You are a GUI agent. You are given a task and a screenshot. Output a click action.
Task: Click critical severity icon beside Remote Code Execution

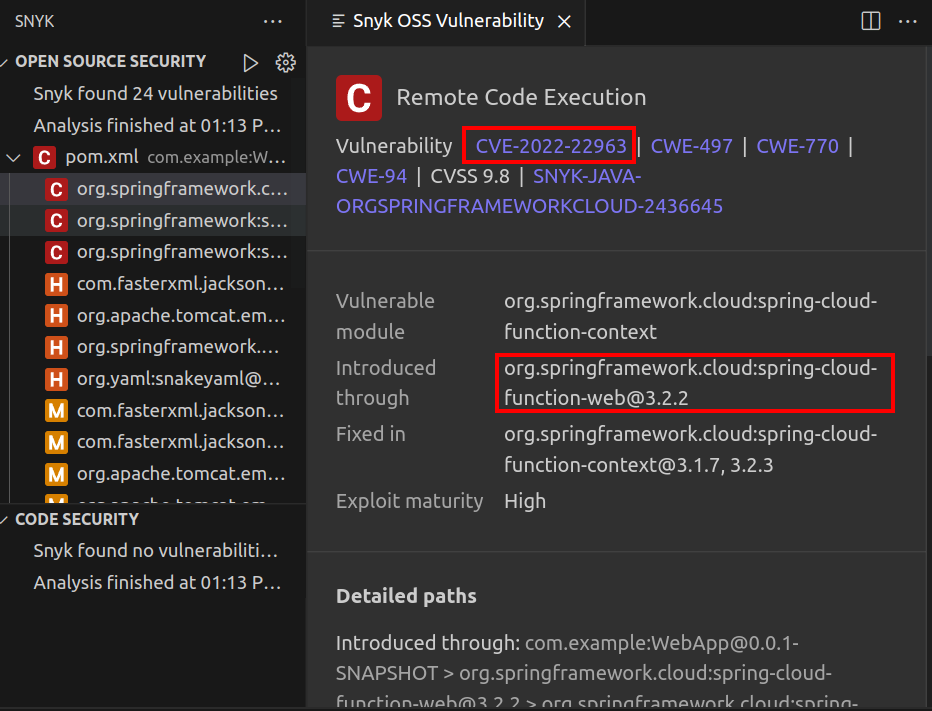click(358, 98)
